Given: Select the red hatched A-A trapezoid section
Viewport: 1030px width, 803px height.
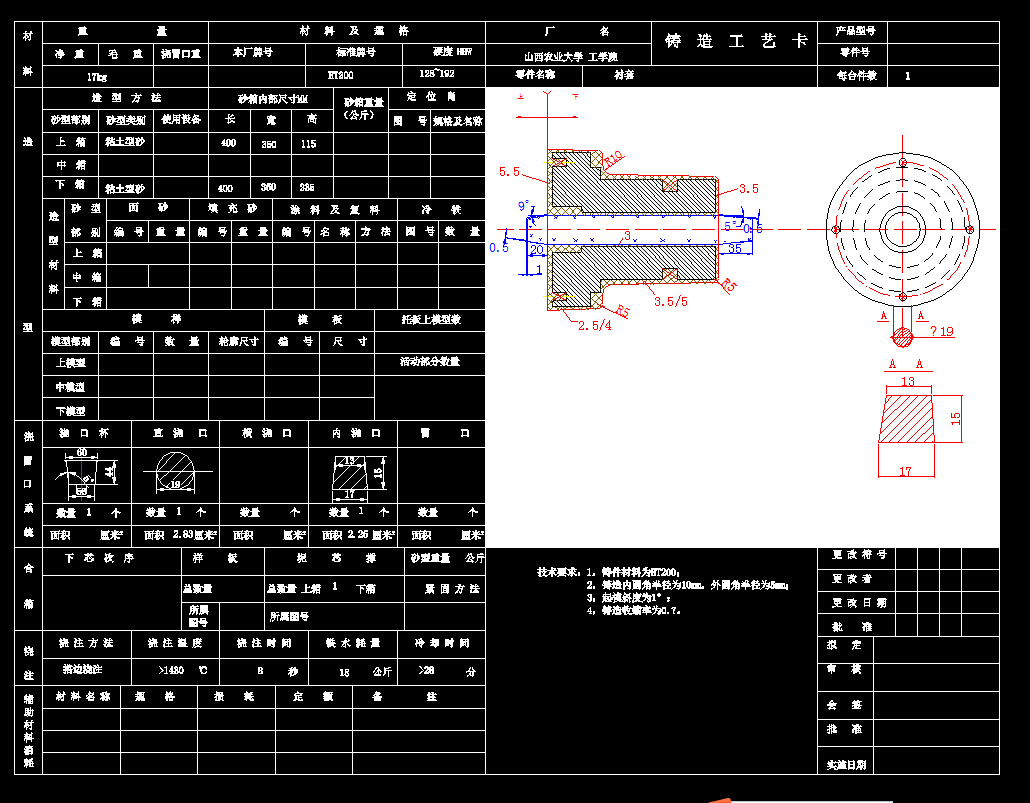Looking at the screenshot, I should [907, 419].
